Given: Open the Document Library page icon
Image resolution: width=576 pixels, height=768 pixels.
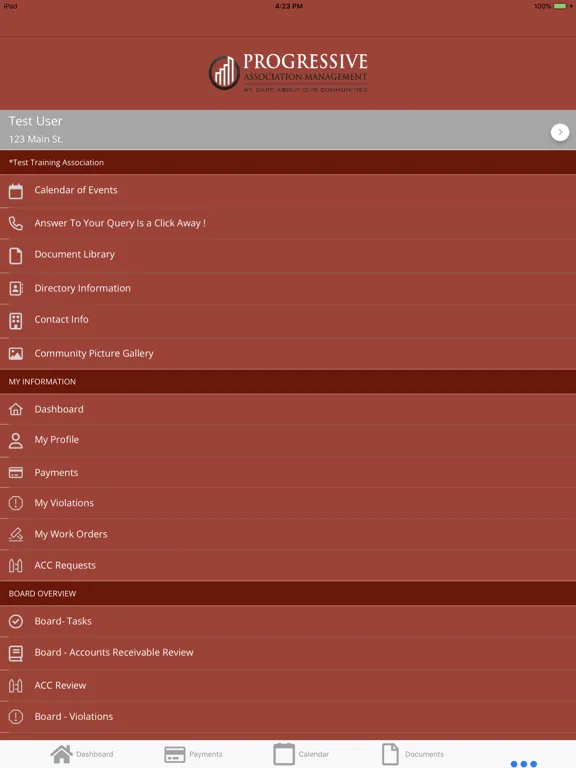Looking at the screenshot, I should click(16, 255).
